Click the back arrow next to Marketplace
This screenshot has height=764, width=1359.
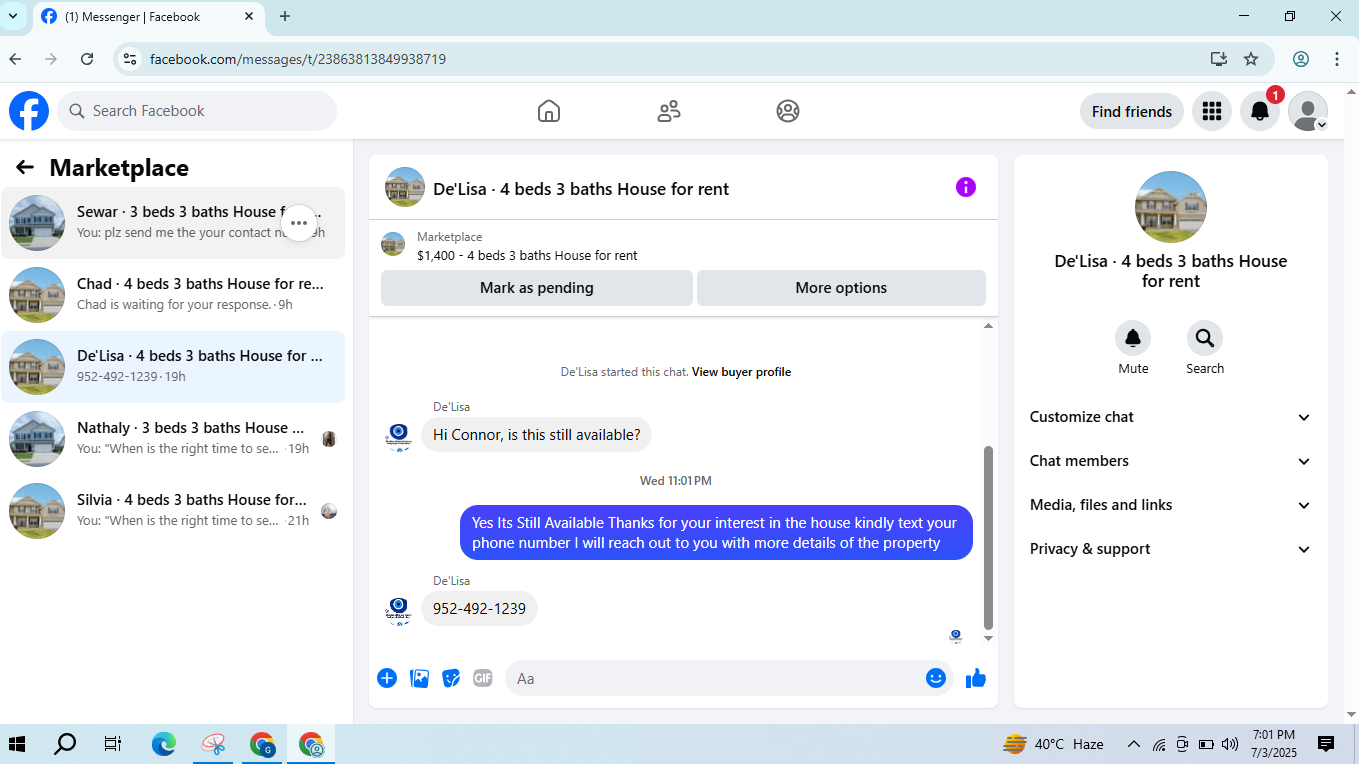click(25, 167)
